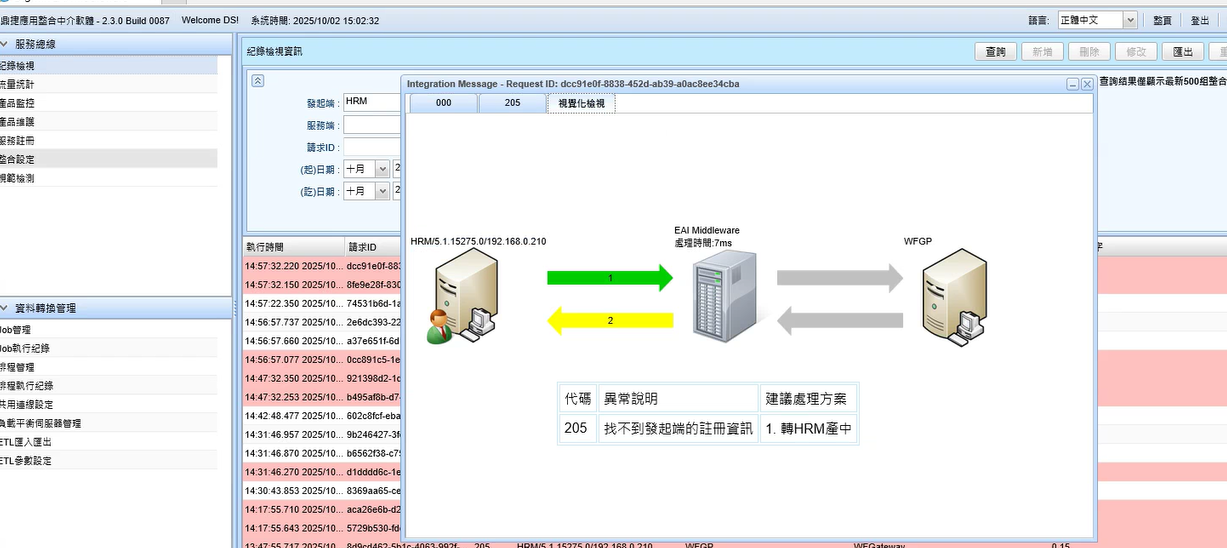Click yellow arrow labeled 2
Viewport: 1227px width, 548px height.
[610, 320]
